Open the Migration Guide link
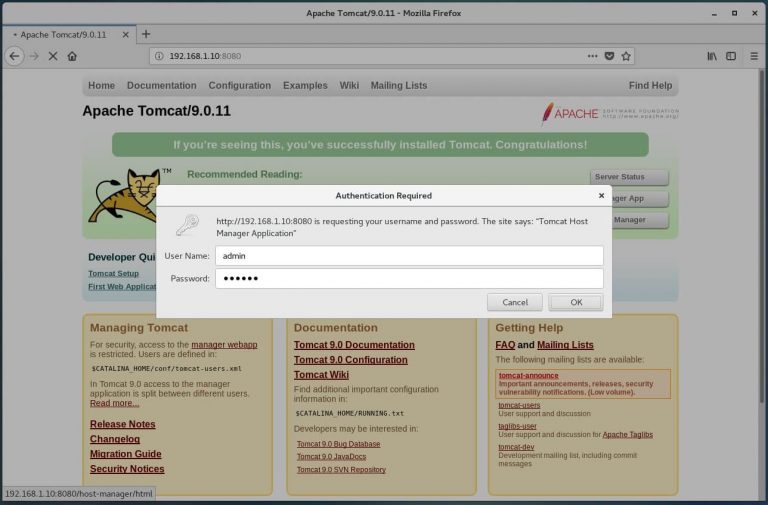768x505 pixels. 125,454
